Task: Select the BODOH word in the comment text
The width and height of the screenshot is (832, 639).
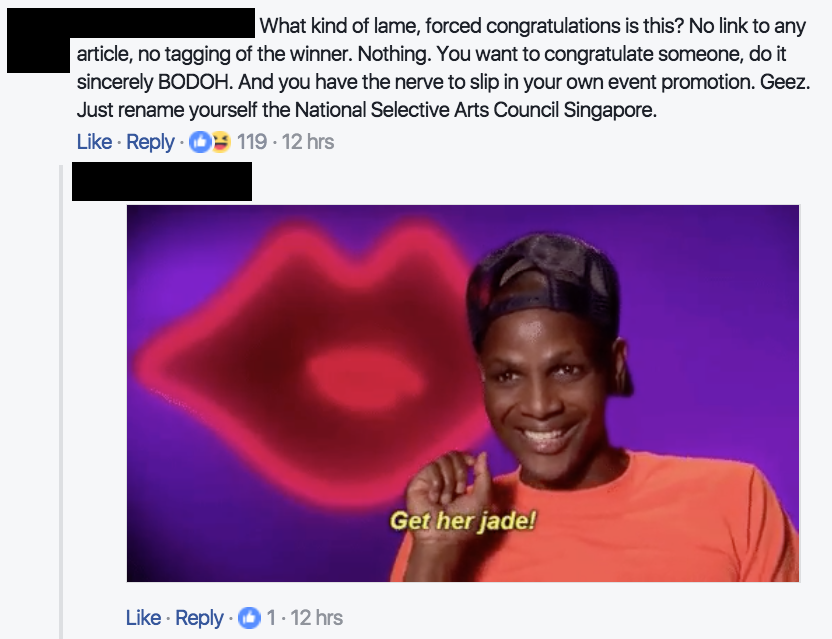Action: click(194, 82)
